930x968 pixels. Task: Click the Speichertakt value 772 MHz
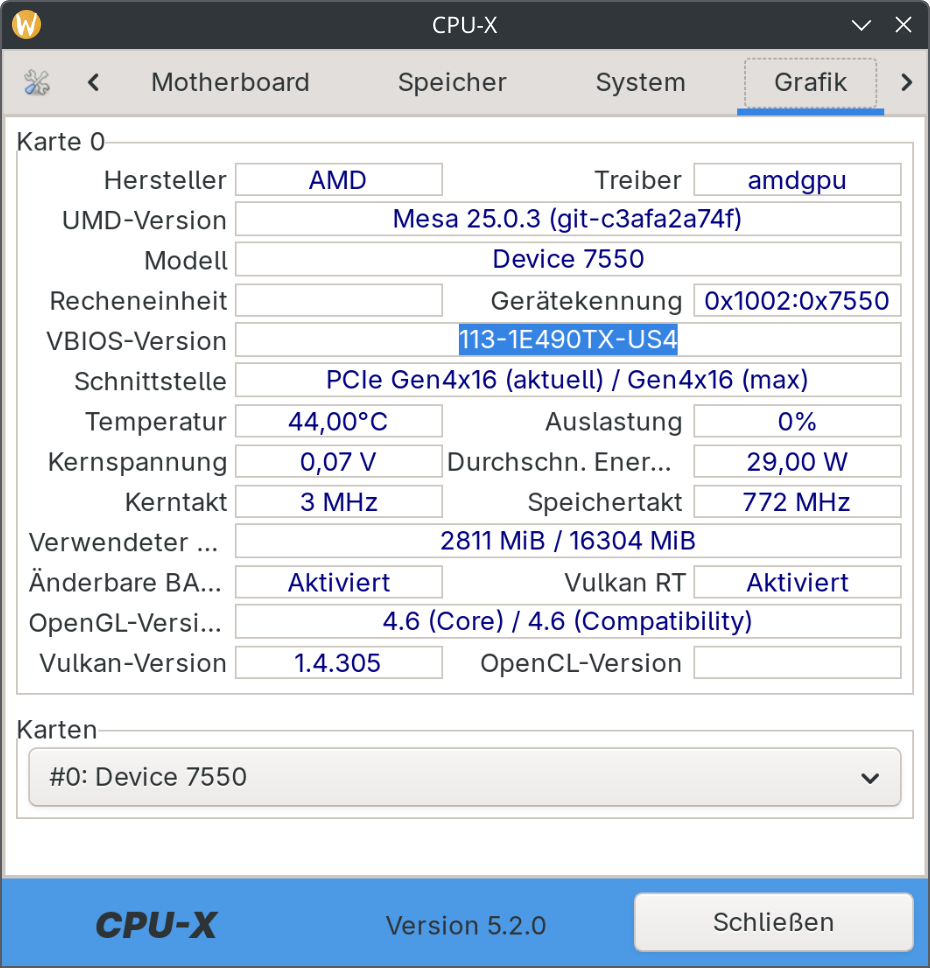797,501
